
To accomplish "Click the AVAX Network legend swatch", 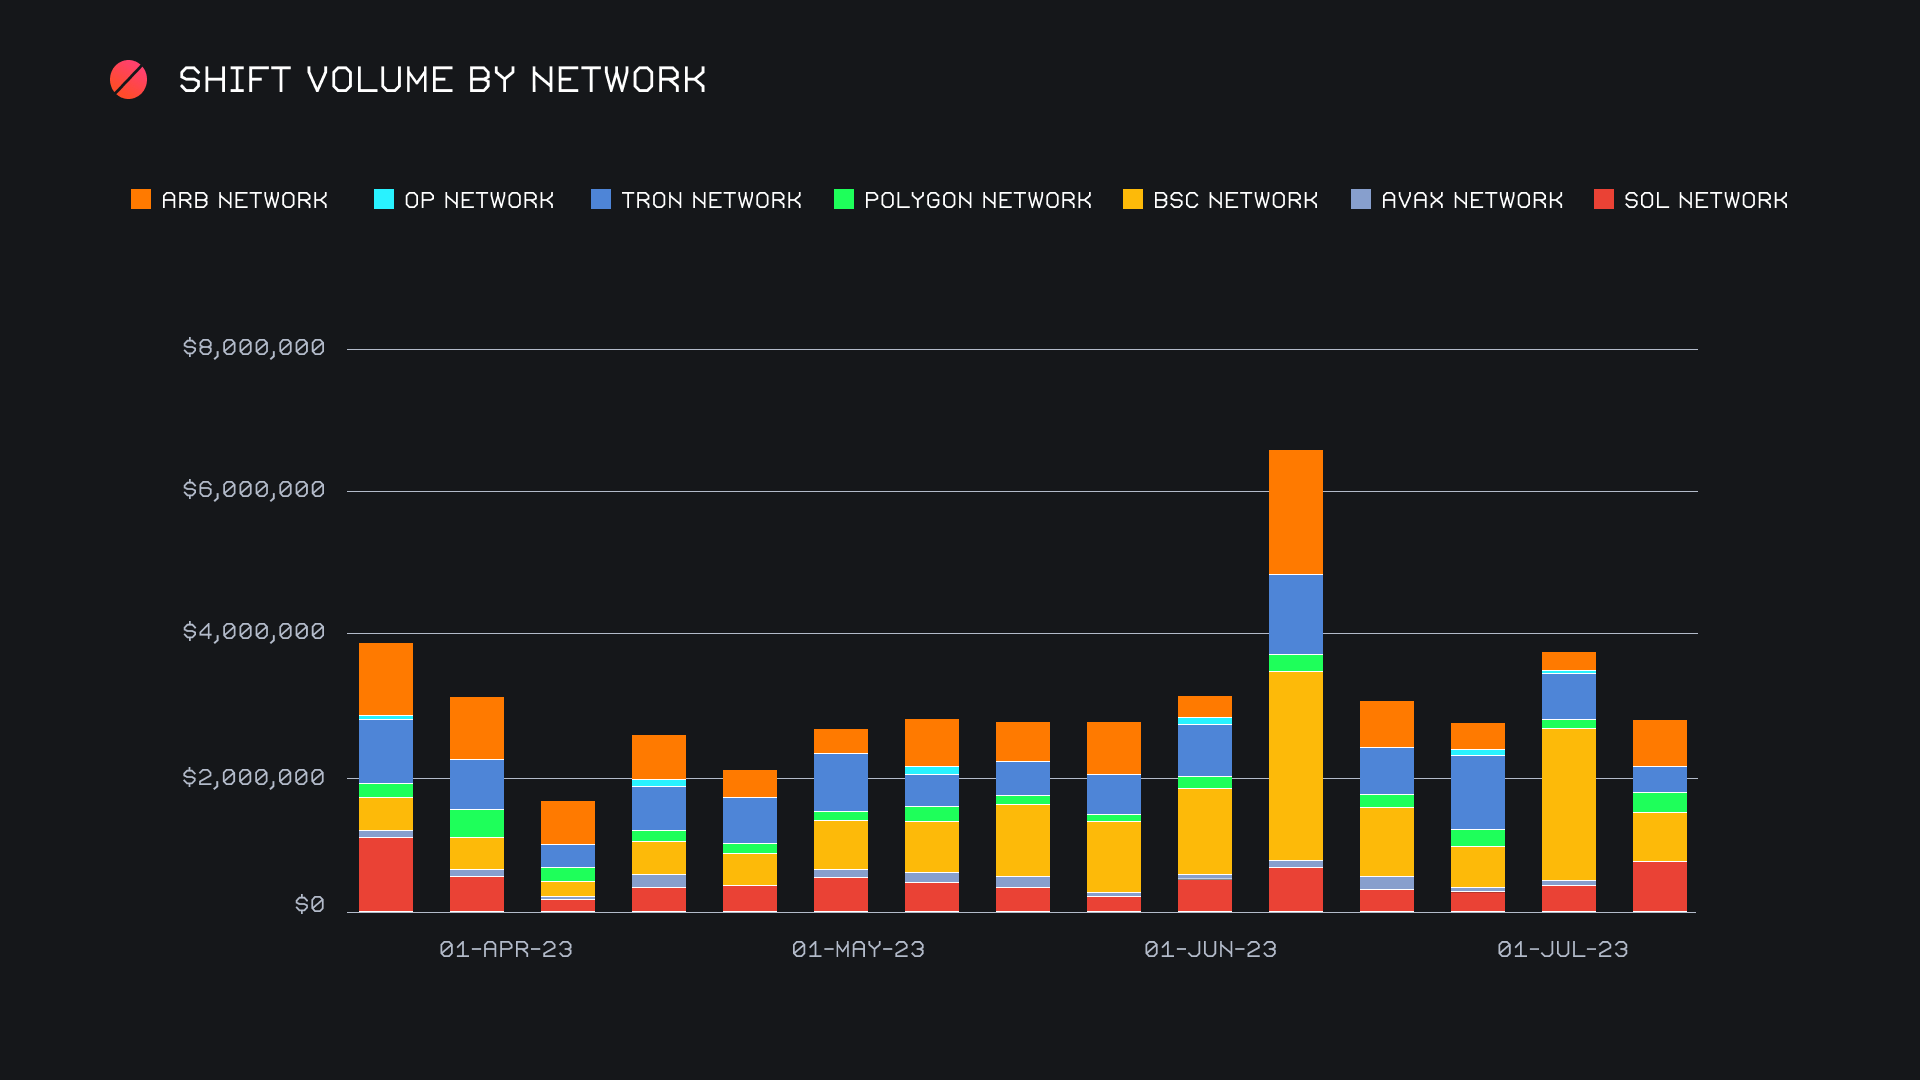I will click(1361, 199).
